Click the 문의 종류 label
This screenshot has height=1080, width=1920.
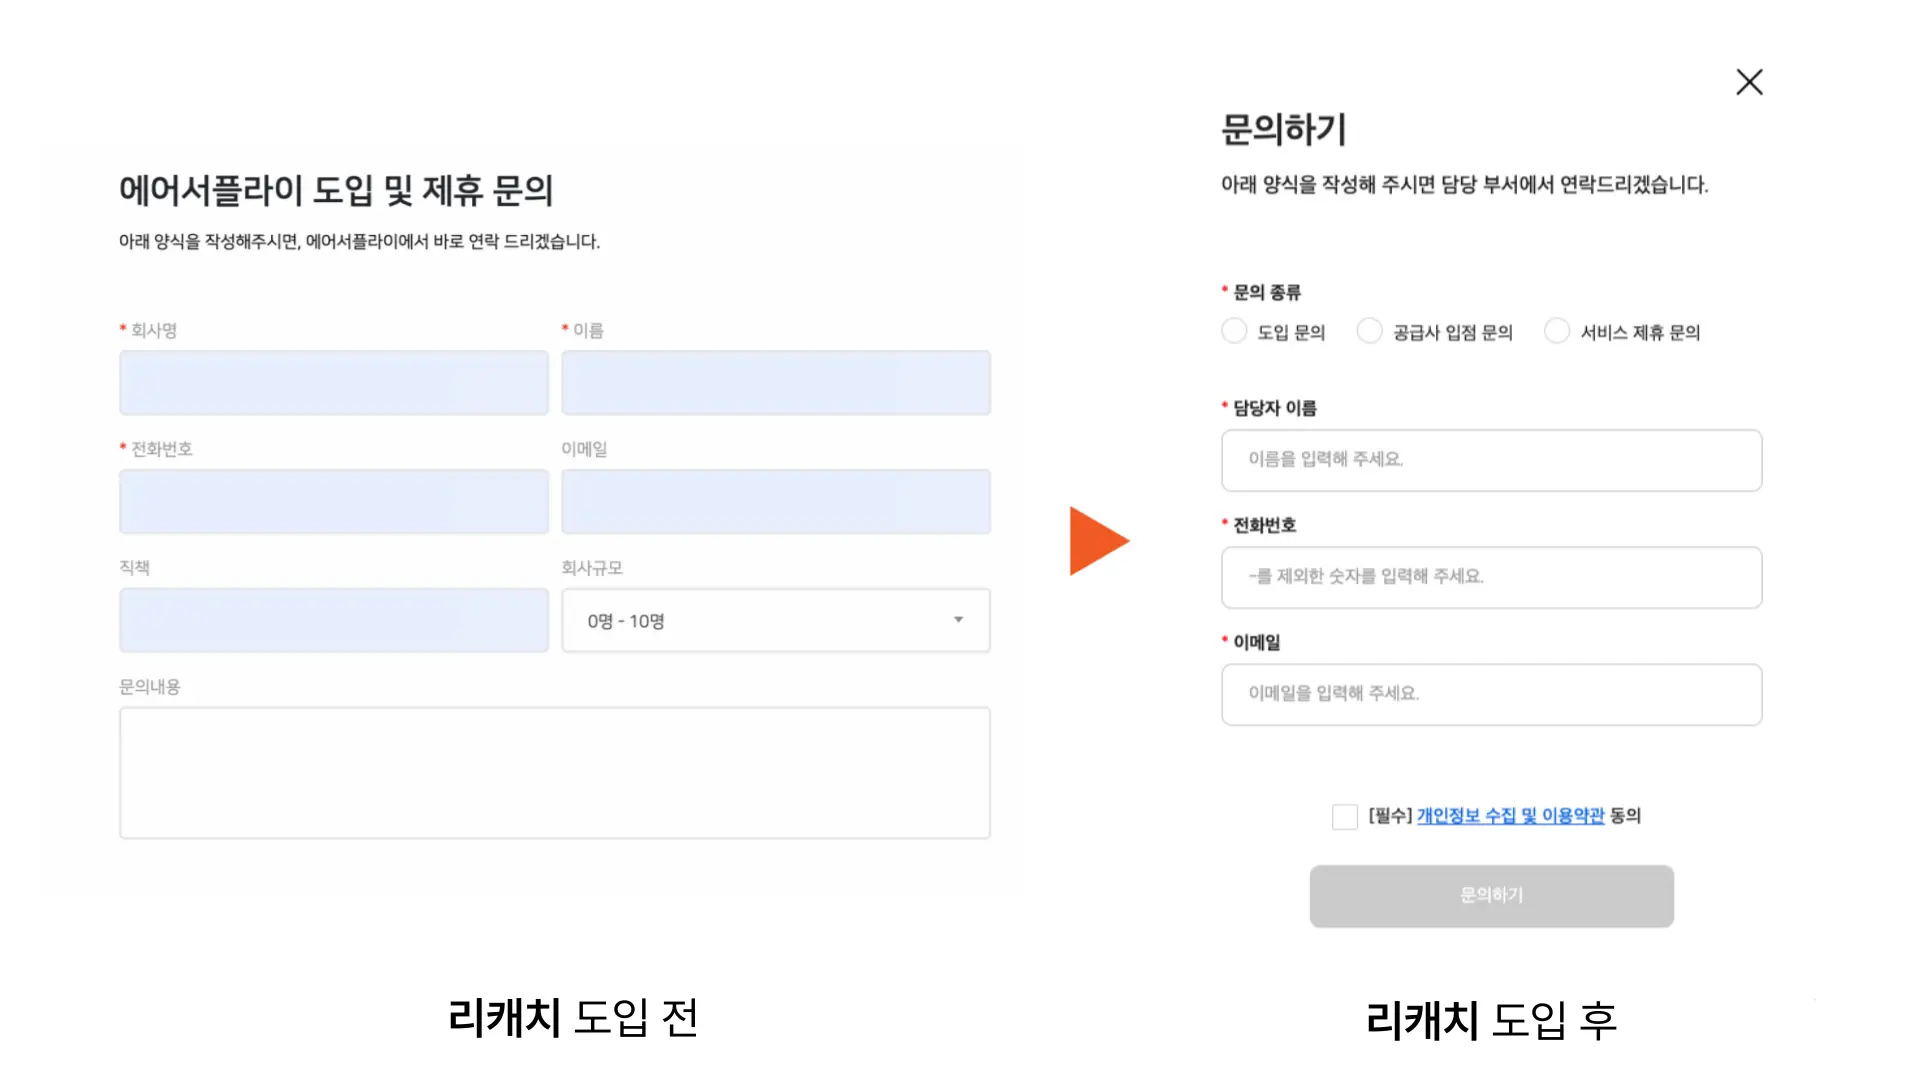[x=1266, y=292]
